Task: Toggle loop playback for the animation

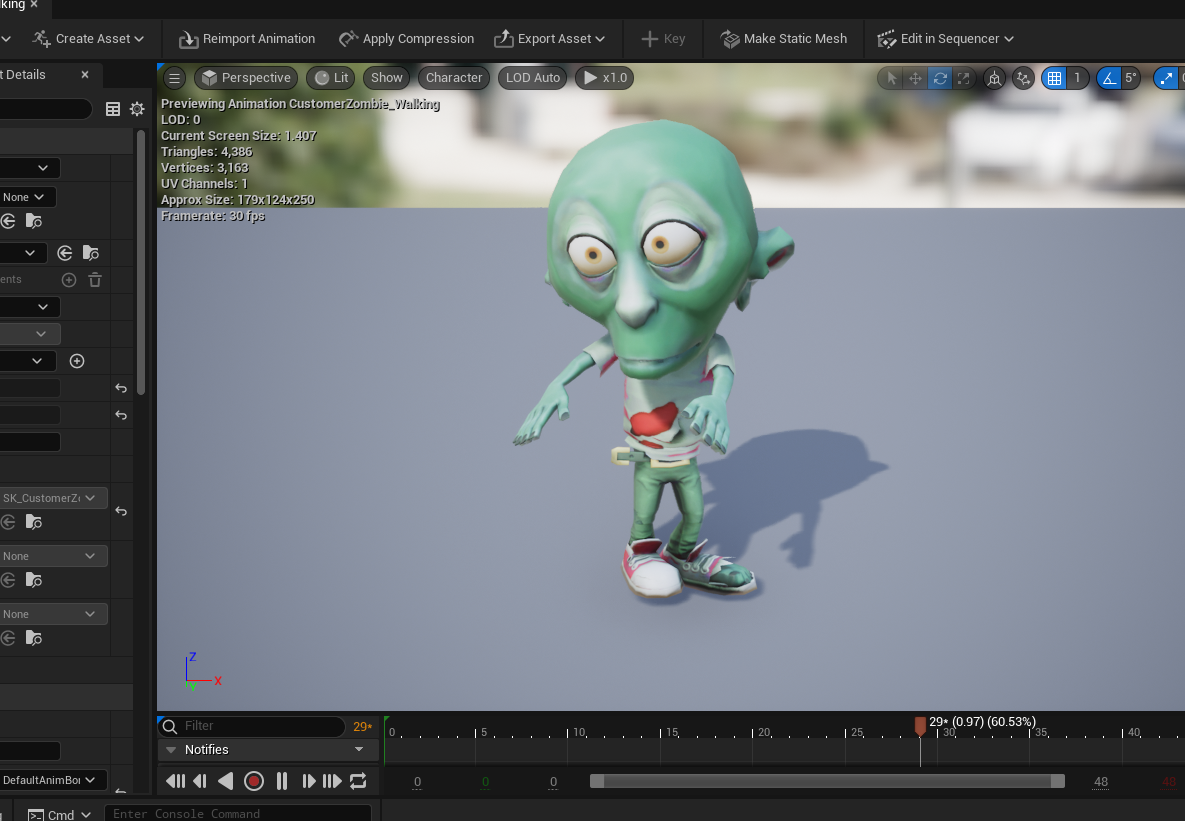Action: click(x=358, y=781)
